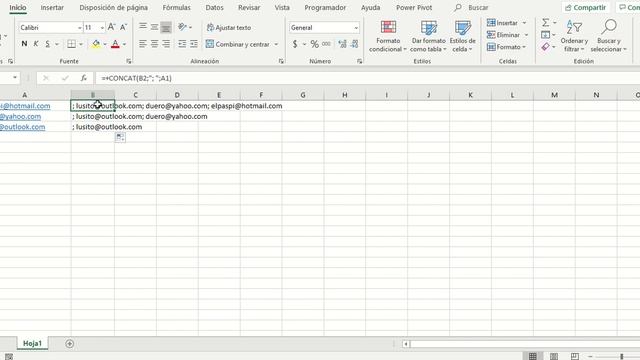Toggle Normal view in status bar

(x=533, y=356)
